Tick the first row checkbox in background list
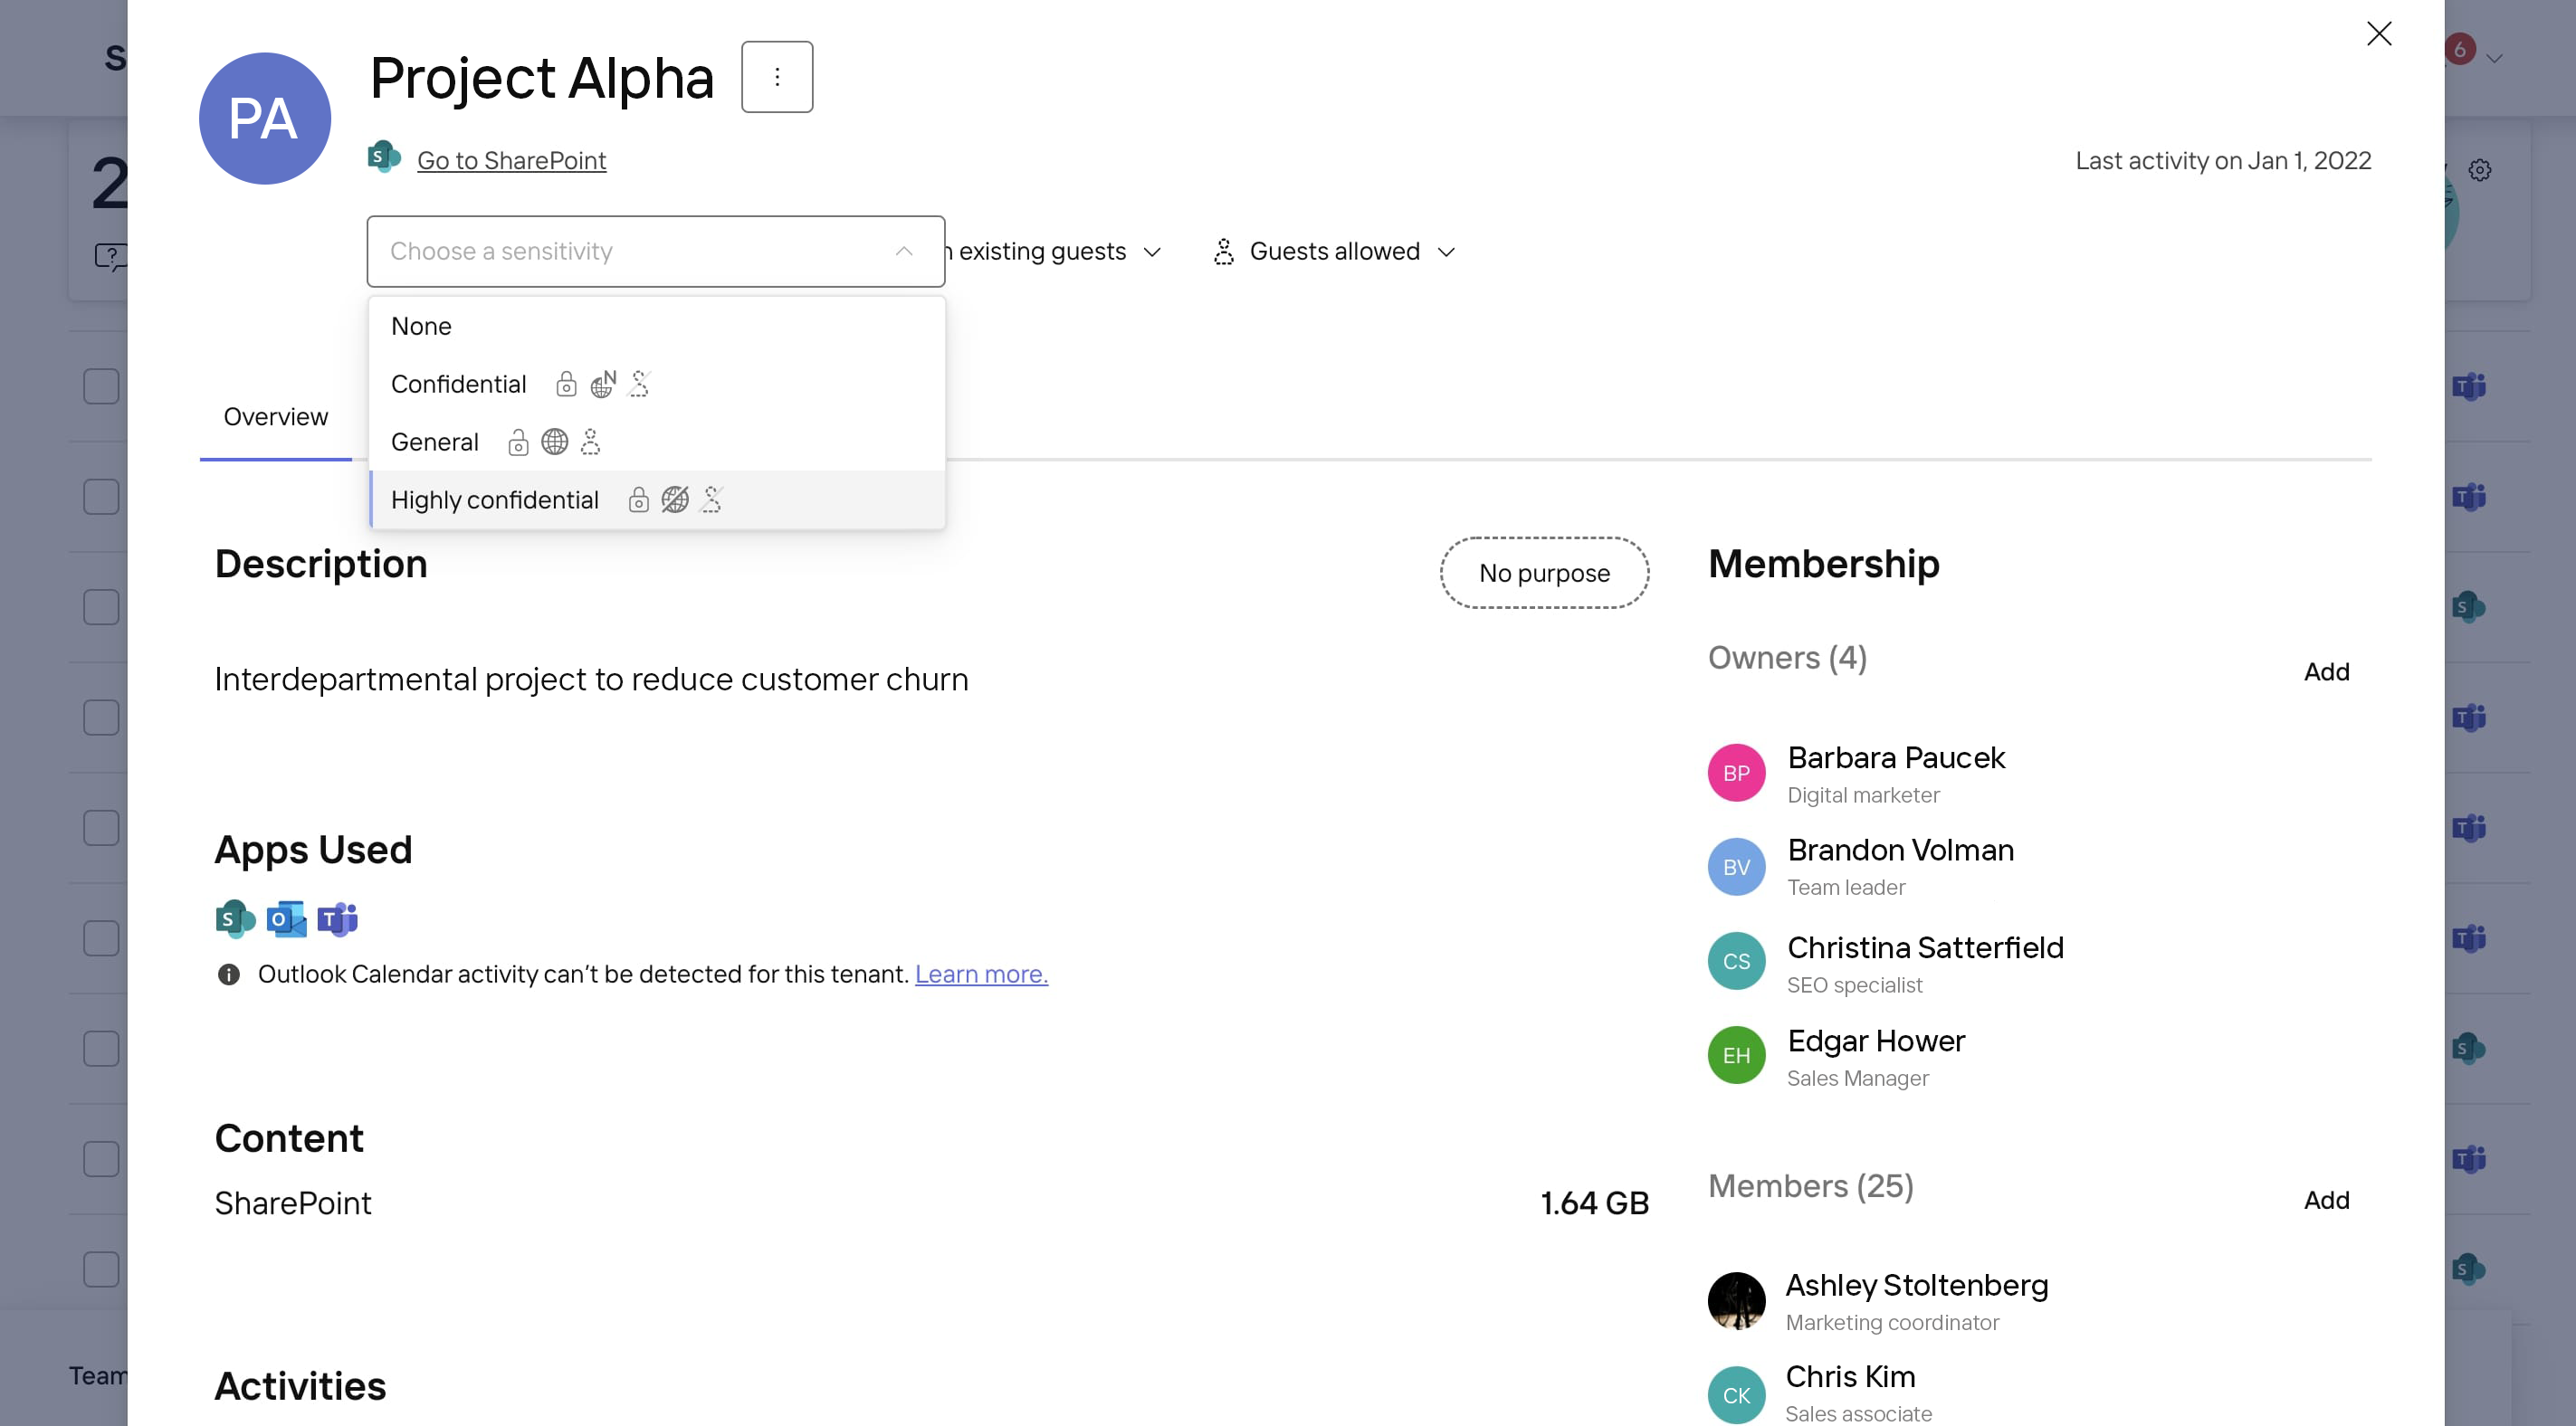 pos(101,387)
